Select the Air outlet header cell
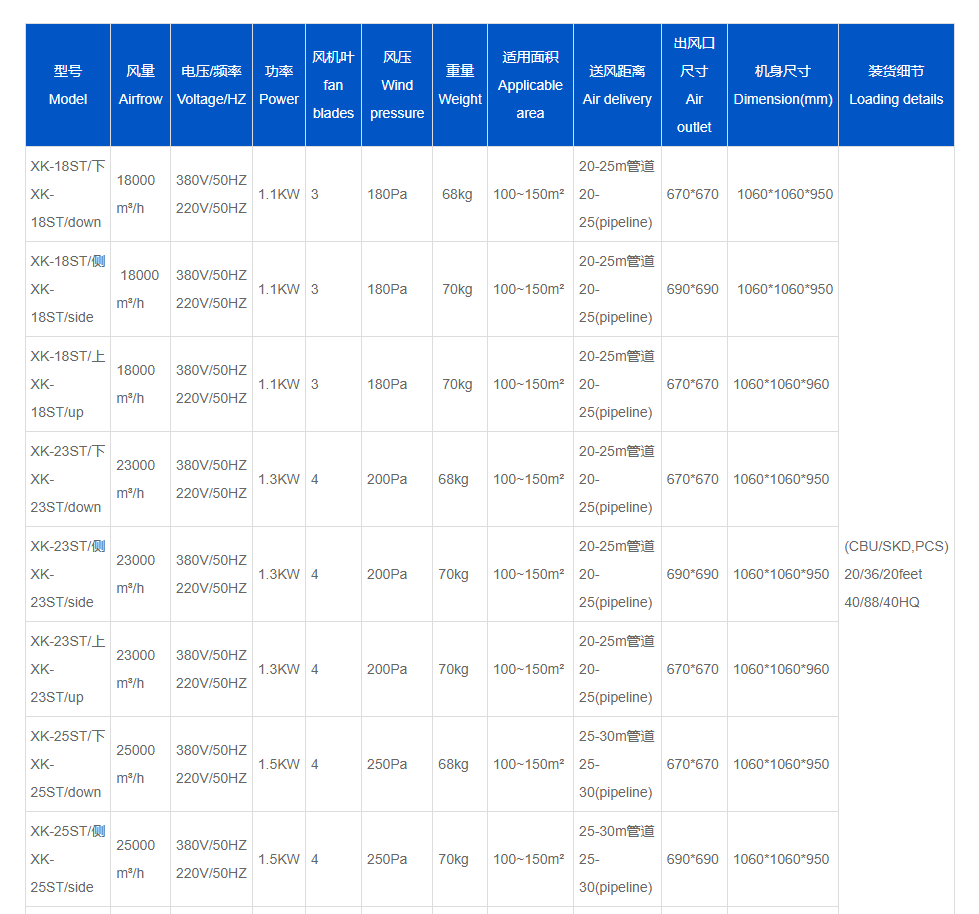Screen dimensions: 979x914 pos(694,85)
